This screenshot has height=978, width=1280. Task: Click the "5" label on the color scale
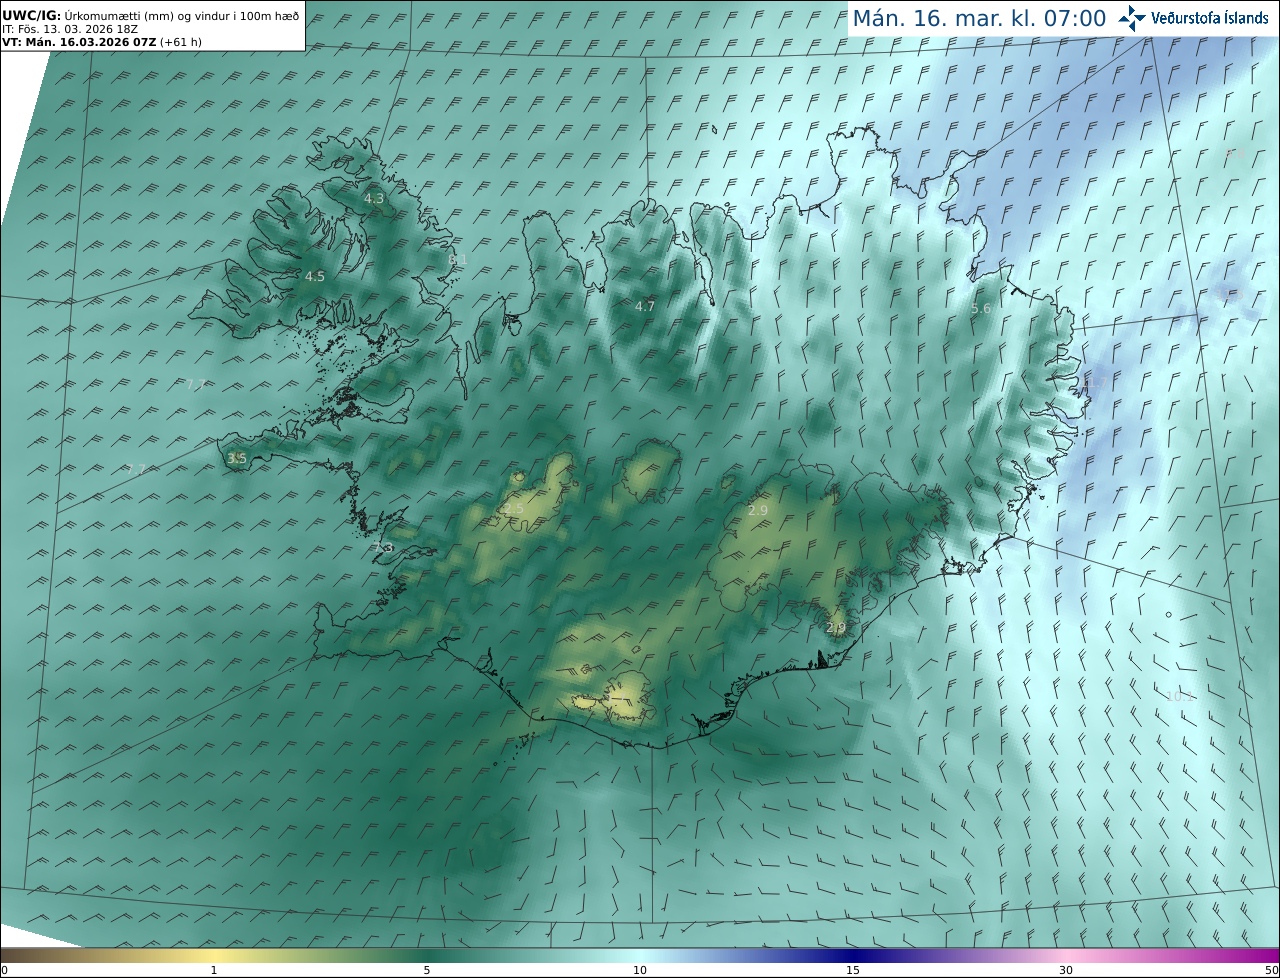point(427,970)
